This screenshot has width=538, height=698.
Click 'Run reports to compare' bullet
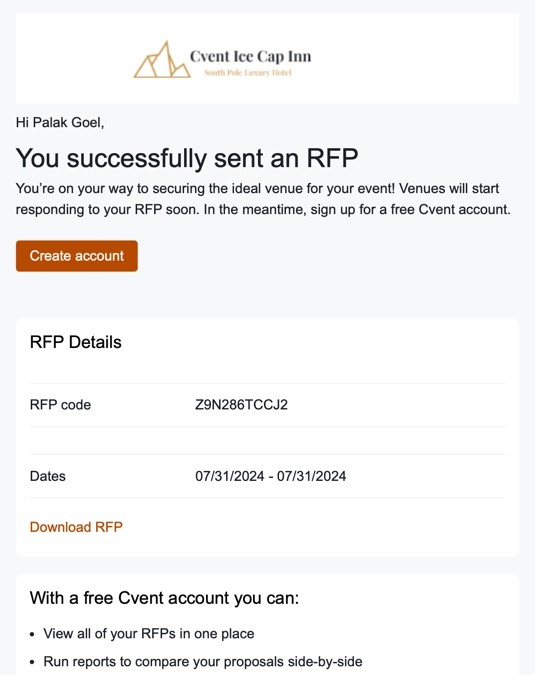coord(202,661)
